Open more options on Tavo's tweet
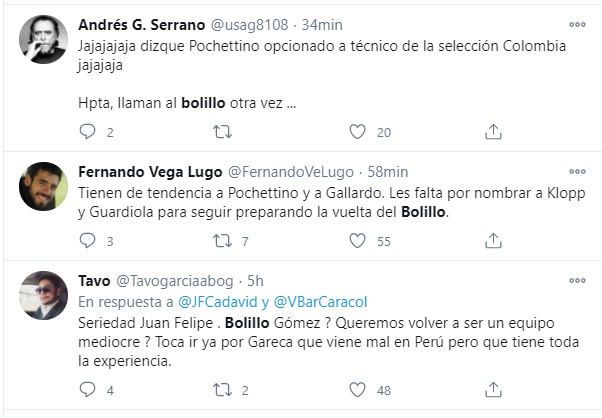The image size is (602, 418). coord(577,282)
